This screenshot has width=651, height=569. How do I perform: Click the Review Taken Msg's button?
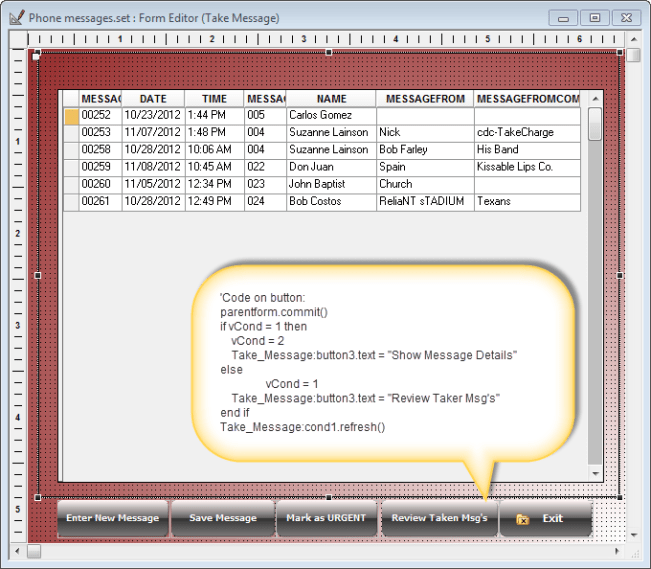(x=439, y=518)
